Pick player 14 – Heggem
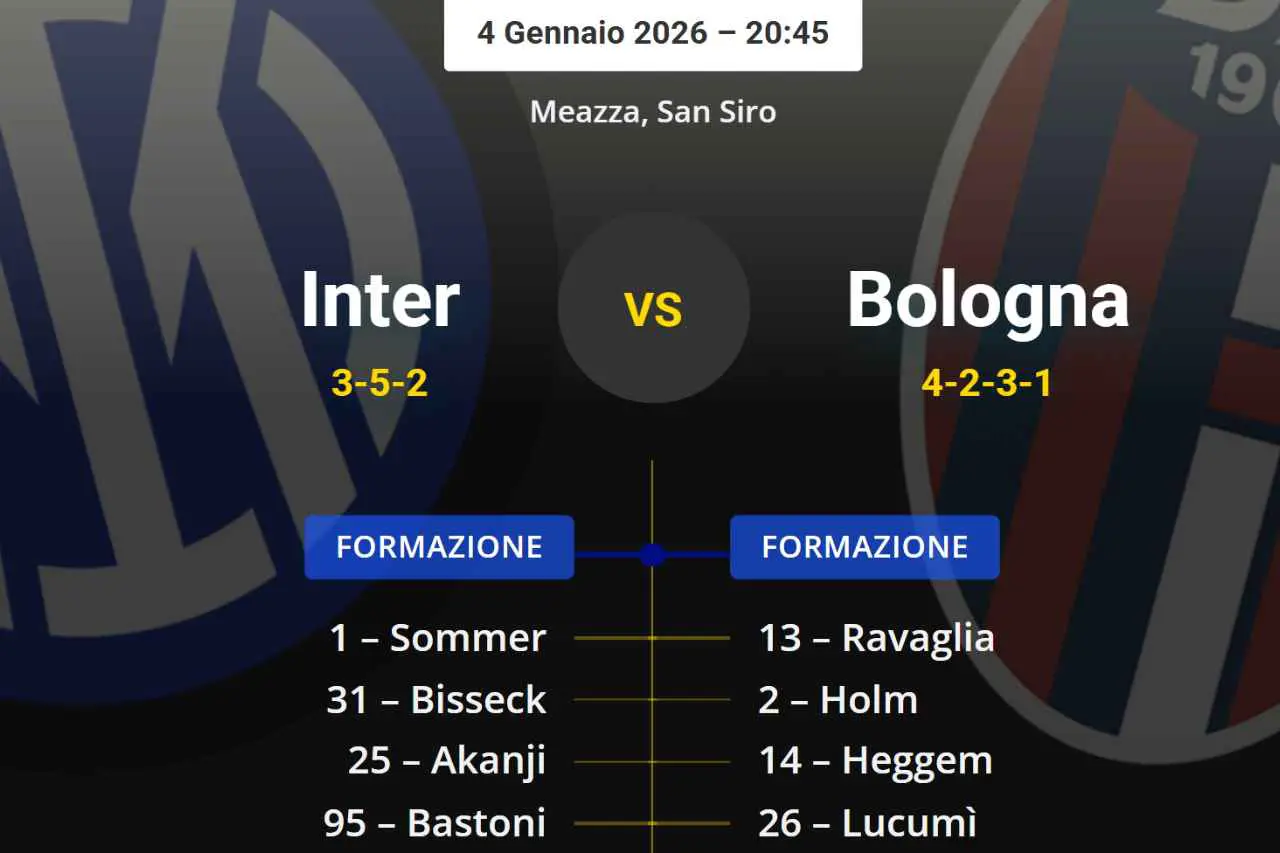The height and width of the screenshot is (853, 1280). pyautogui.click(x=875, y=761)
